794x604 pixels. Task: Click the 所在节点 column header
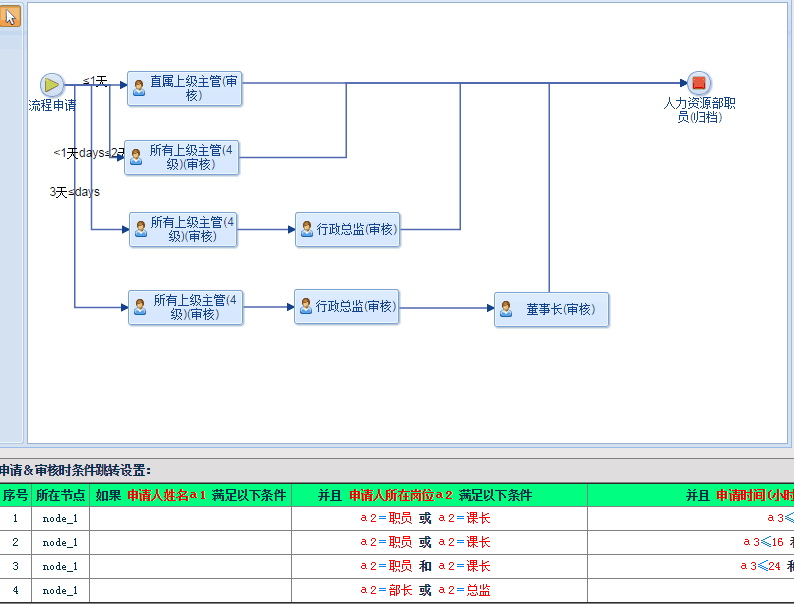point(60,495)
